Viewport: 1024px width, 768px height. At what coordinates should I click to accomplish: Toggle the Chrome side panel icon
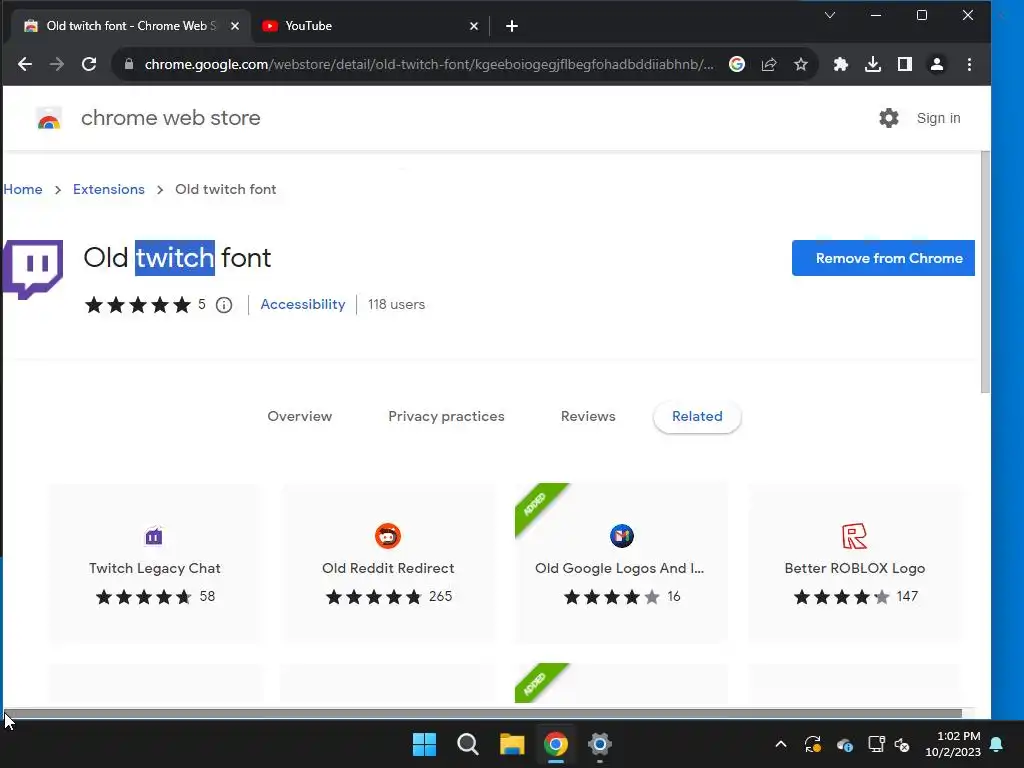point(904,64)
